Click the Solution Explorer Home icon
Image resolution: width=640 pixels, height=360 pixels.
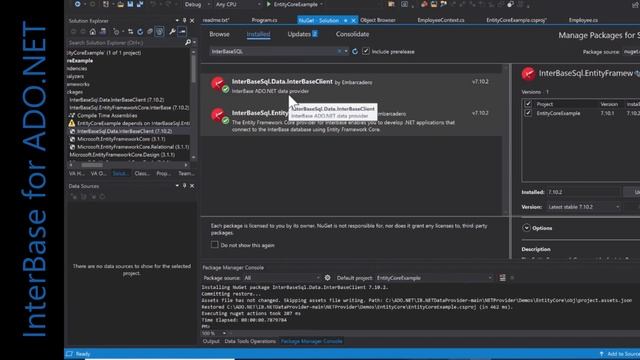click(x=93, y=31)
